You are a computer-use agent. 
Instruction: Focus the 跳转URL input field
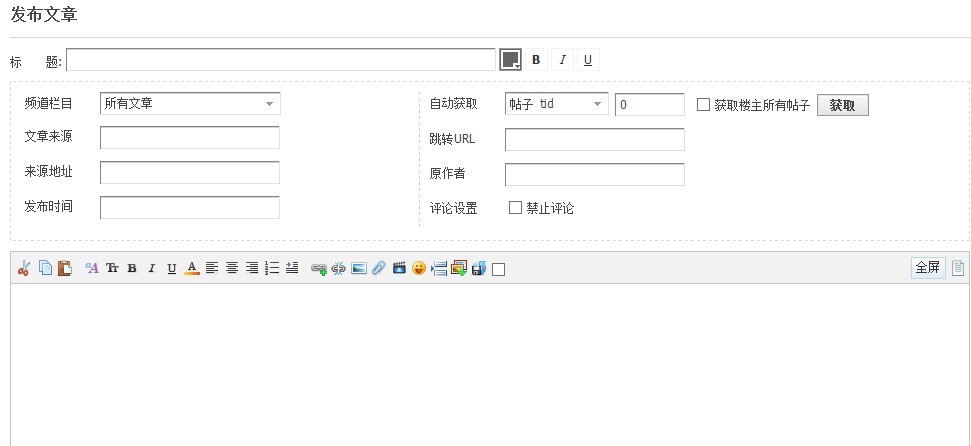coord(595,139)
